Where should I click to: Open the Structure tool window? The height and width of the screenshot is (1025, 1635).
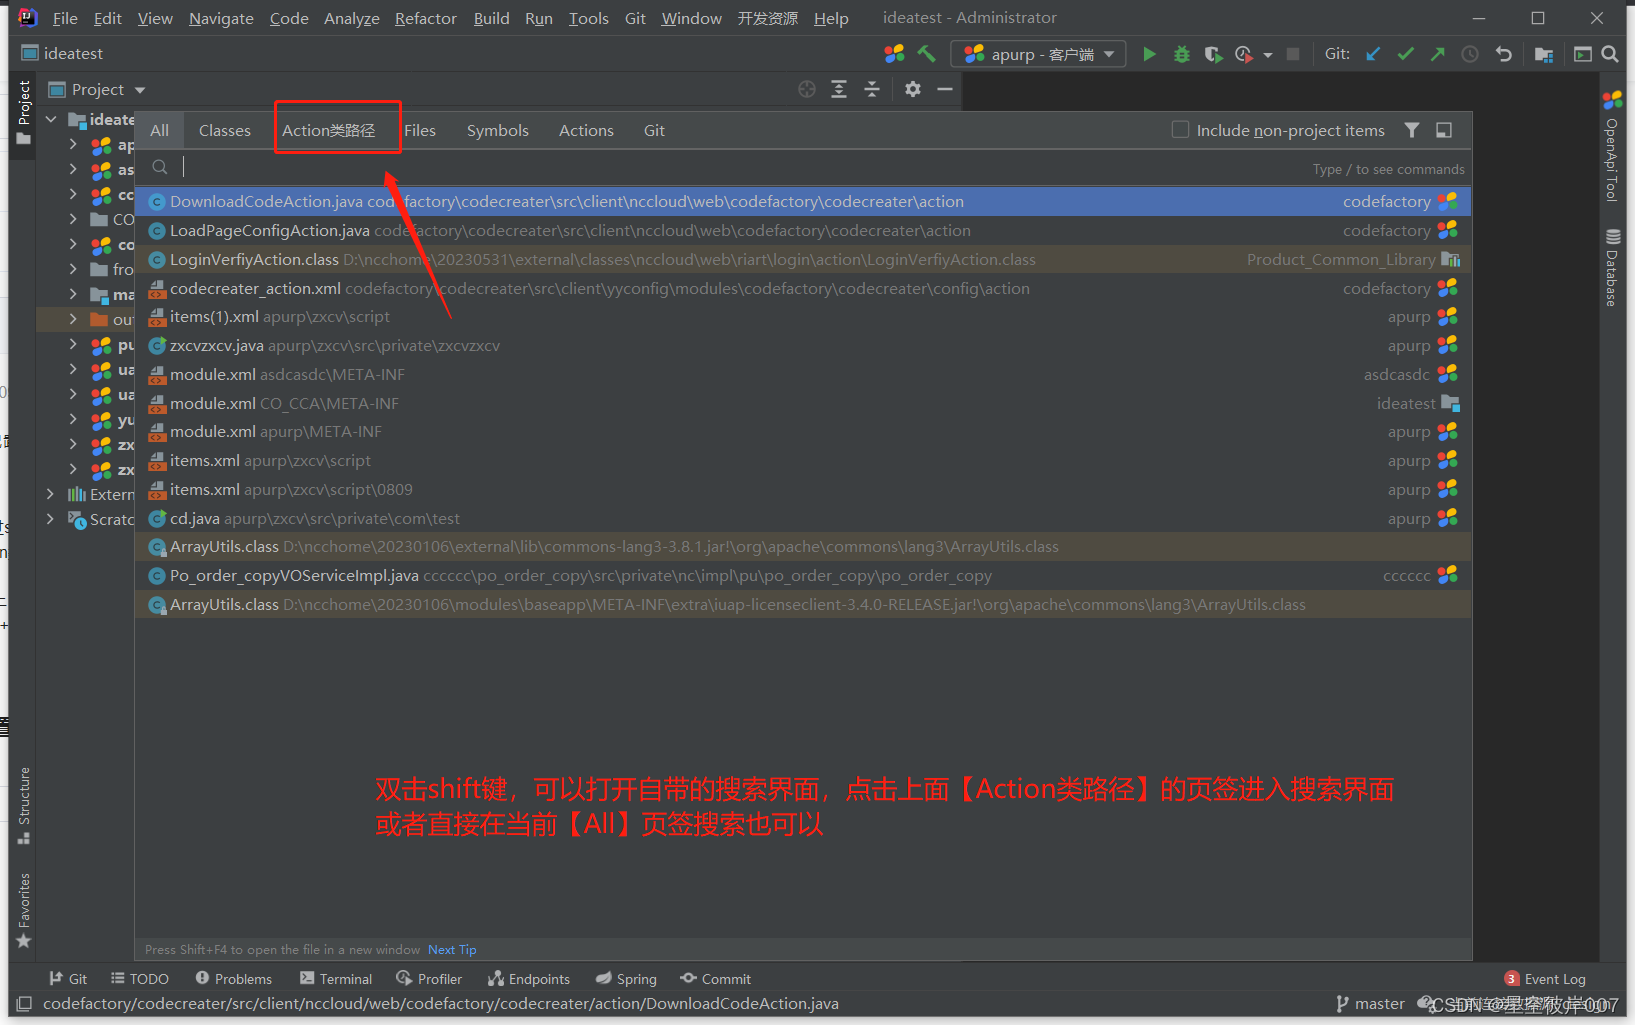point(24,805)
